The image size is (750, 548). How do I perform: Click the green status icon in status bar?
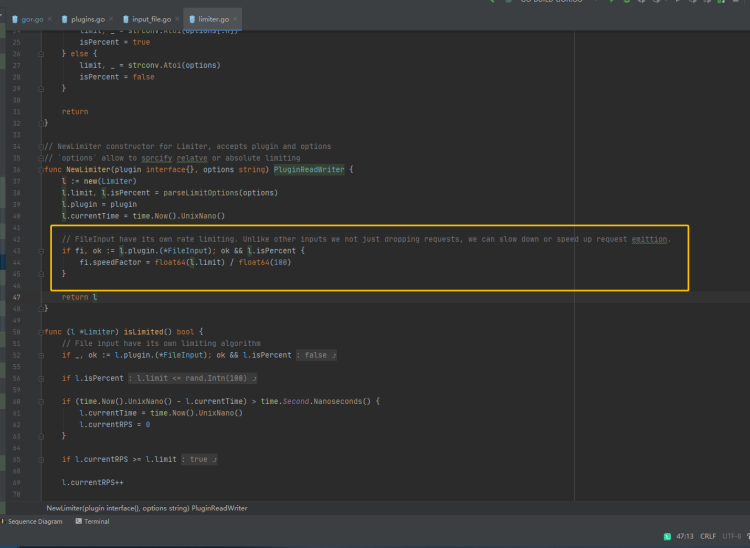(667, 536)
